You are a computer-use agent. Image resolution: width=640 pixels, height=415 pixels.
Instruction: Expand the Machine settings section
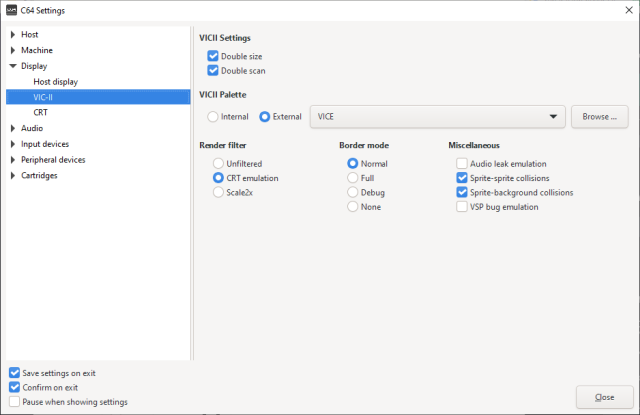click(13, 50)
